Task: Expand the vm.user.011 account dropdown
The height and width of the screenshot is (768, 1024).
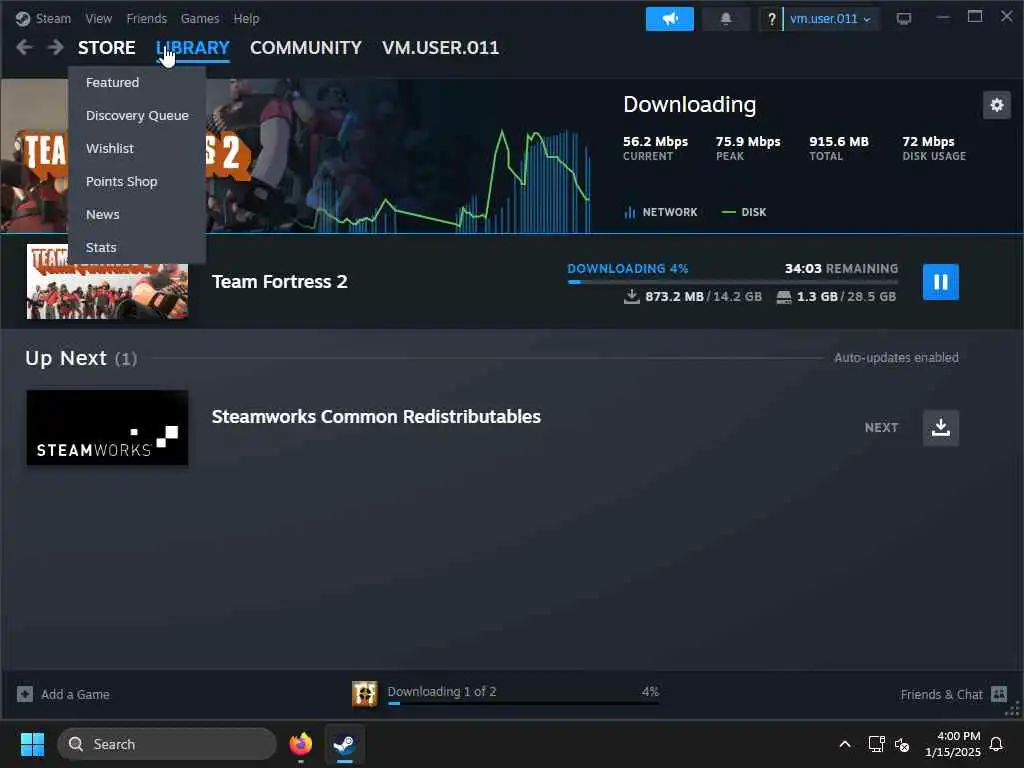Action: click(x=831, y=19)
